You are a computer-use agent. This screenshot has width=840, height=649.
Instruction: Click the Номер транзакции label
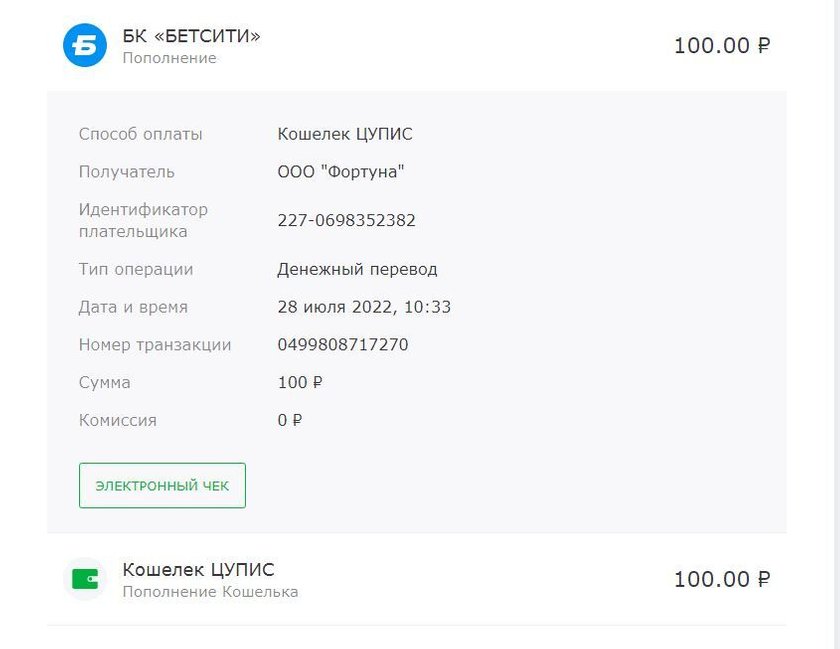coord(155,345)
